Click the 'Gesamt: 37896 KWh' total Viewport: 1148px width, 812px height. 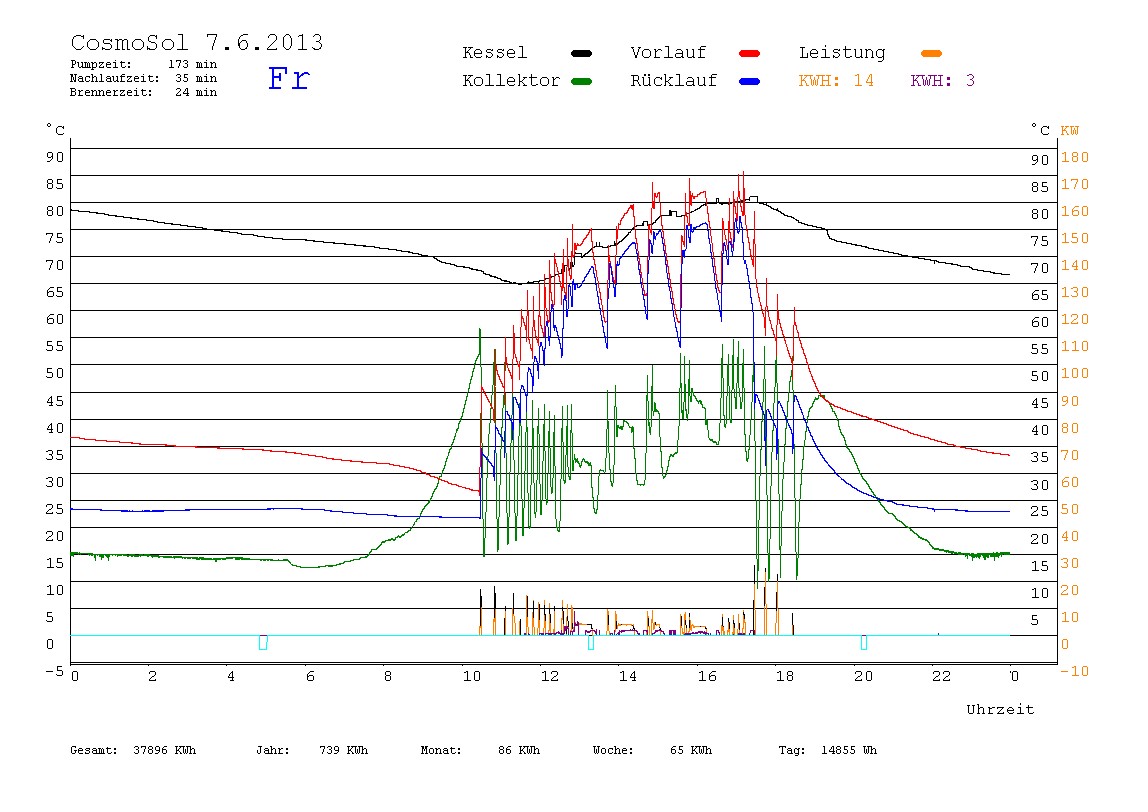133,750
